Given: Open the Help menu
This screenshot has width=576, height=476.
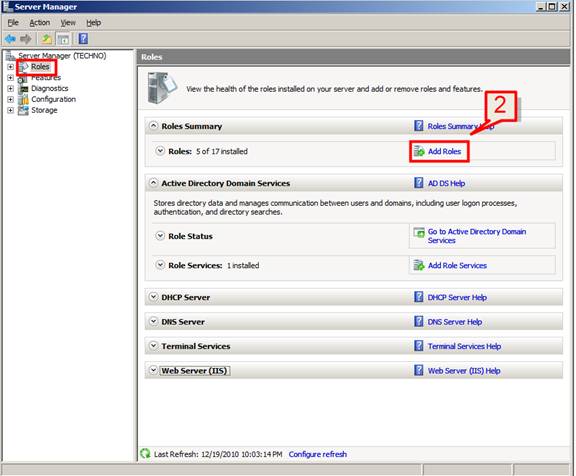Looking at the screenshot, I should click(x=94, y=23).
